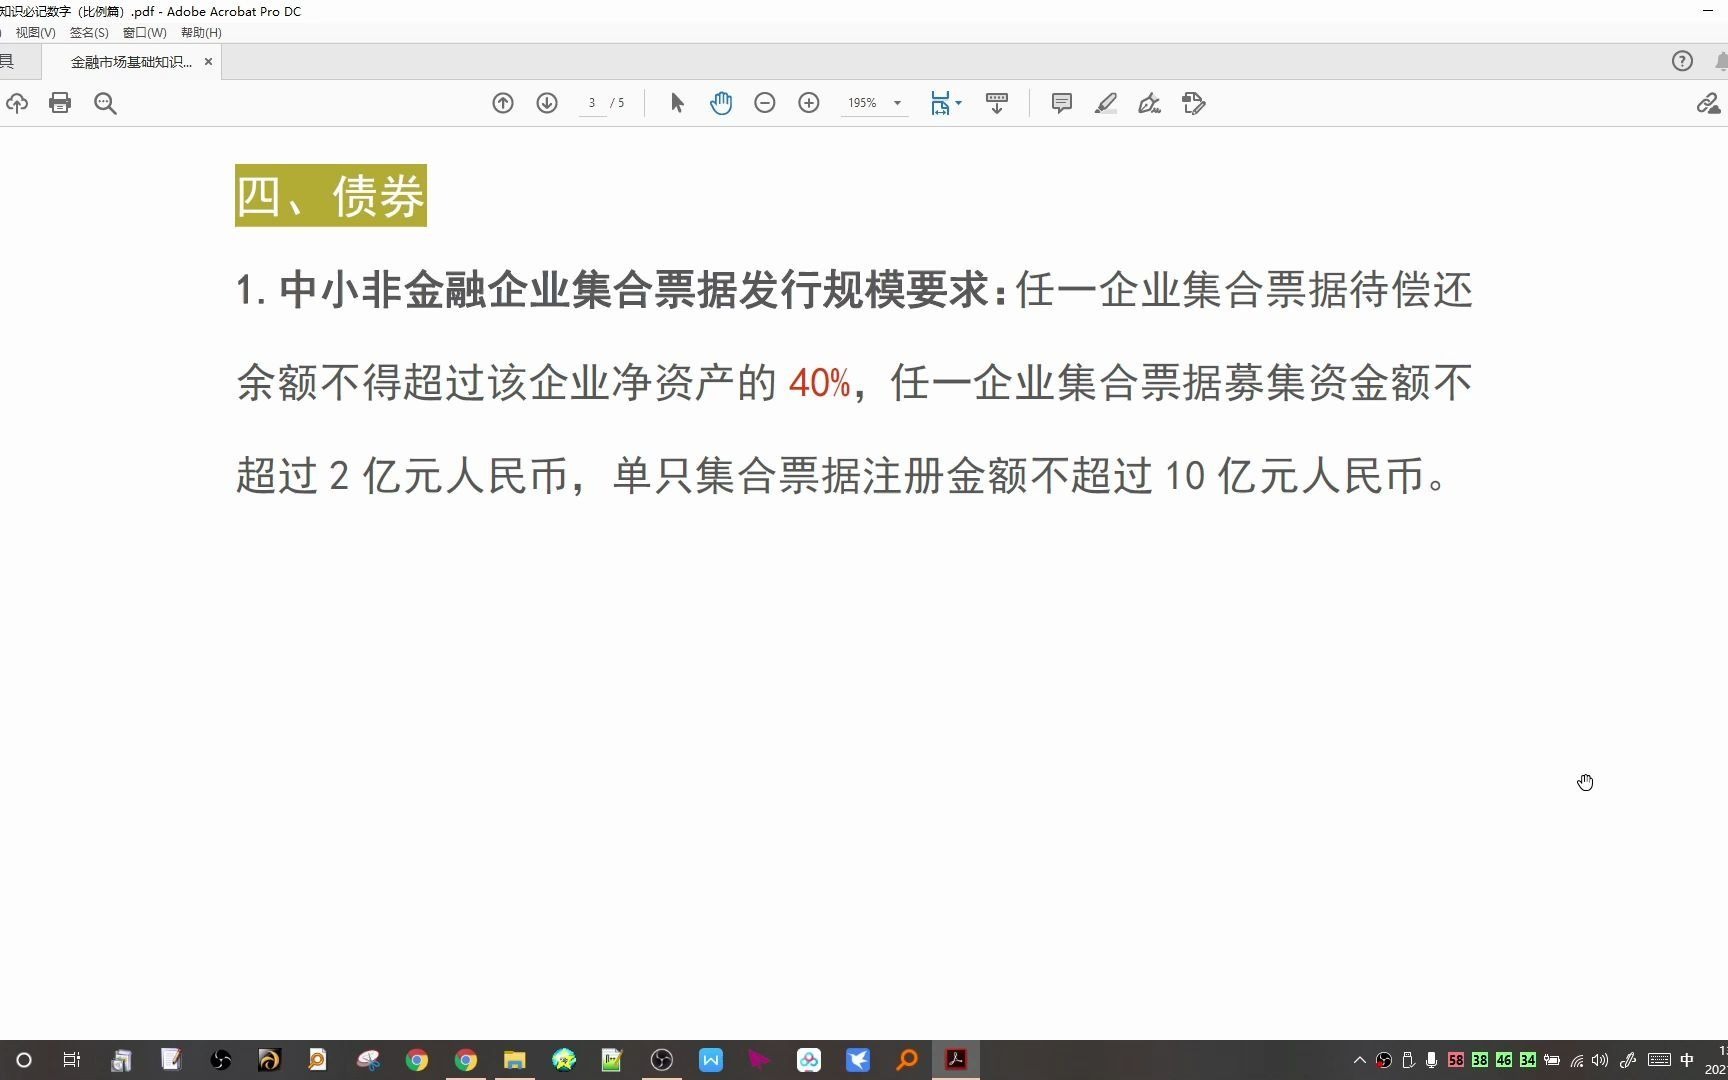
Task: Go to previous page arrow
Action: (503, 103)
